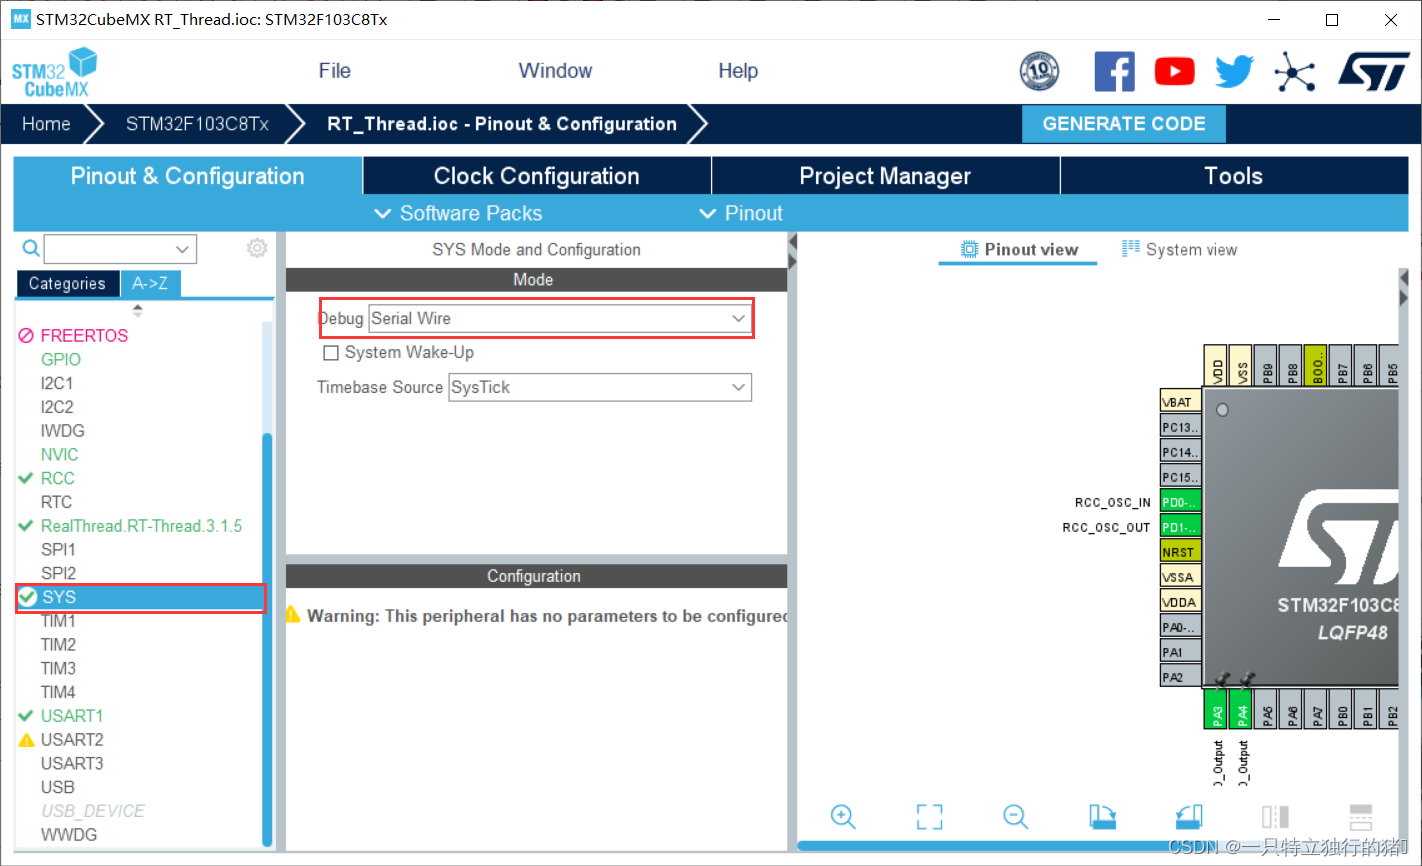Select SYS in peripheral list
The height and width of the screenshot is (866, 1422).
[140, 597]
